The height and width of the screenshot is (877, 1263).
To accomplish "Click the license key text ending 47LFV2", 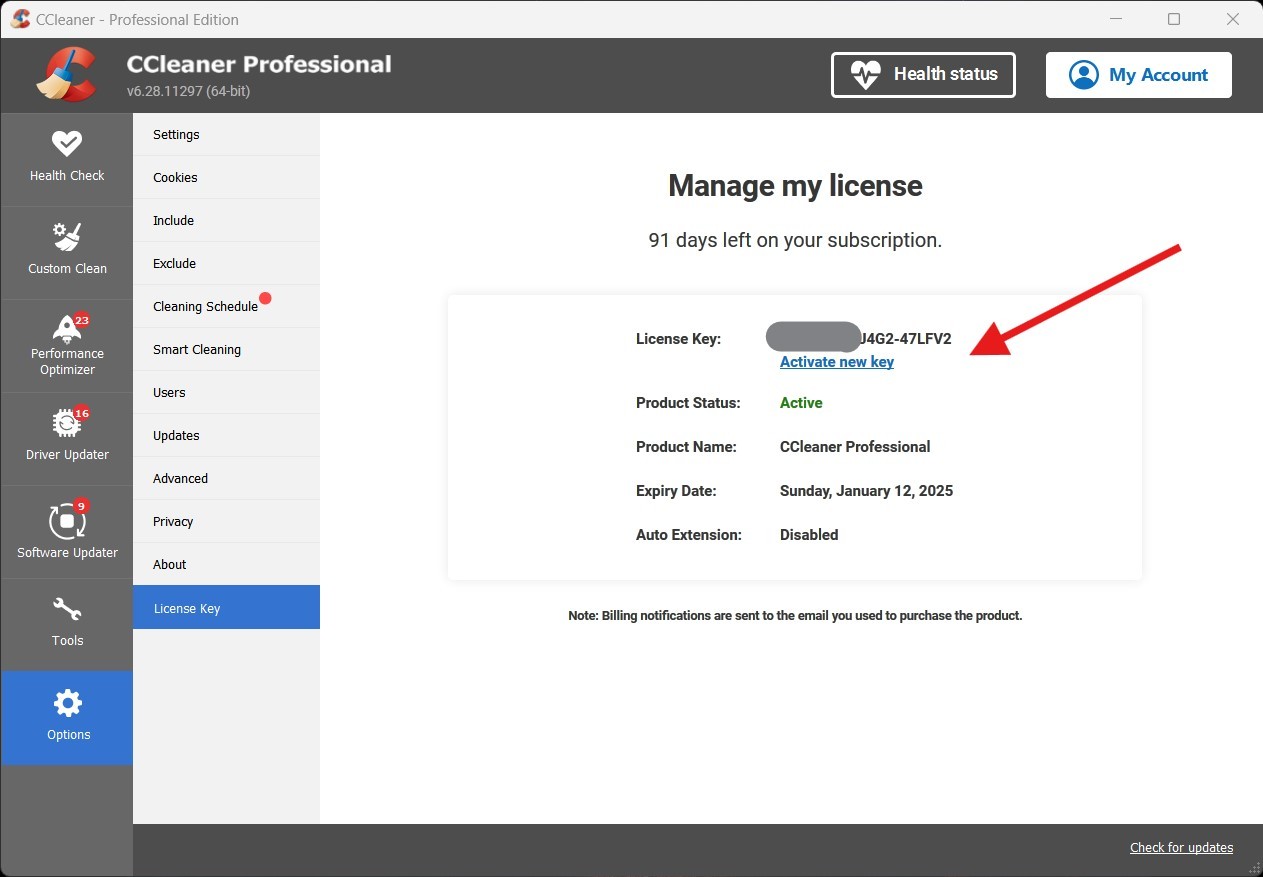I will coord(905,339).
